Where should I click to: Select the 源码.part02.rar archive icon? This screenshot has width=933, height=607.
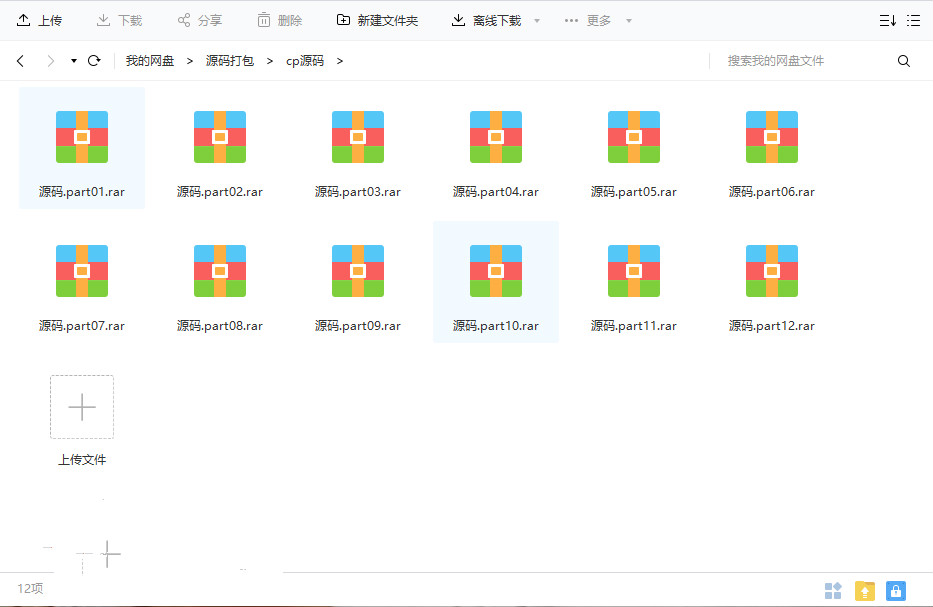pyautogui.click(x=220, y=137)
